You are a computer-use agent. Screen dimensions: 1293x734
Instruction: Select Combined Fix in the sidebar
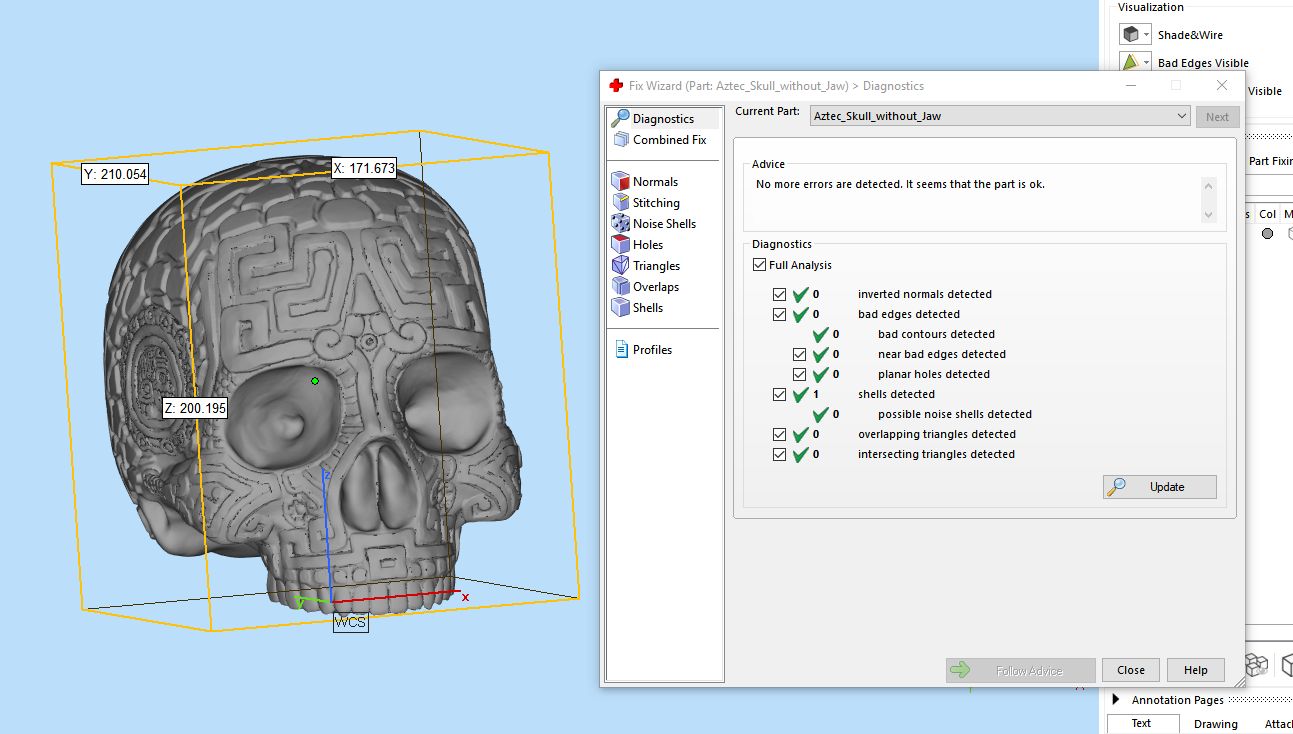(x=668, y=140)
